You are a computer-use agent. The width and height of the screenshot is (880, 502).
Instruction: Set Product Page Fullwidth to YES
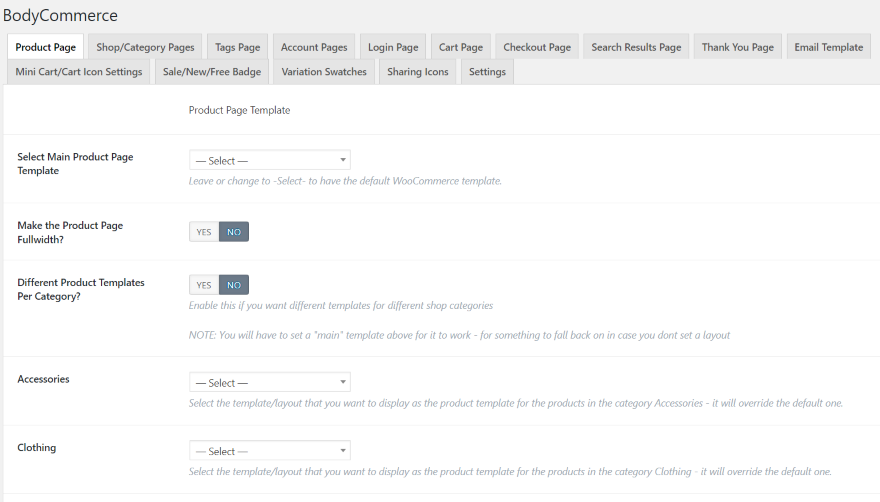coord(204,232)
